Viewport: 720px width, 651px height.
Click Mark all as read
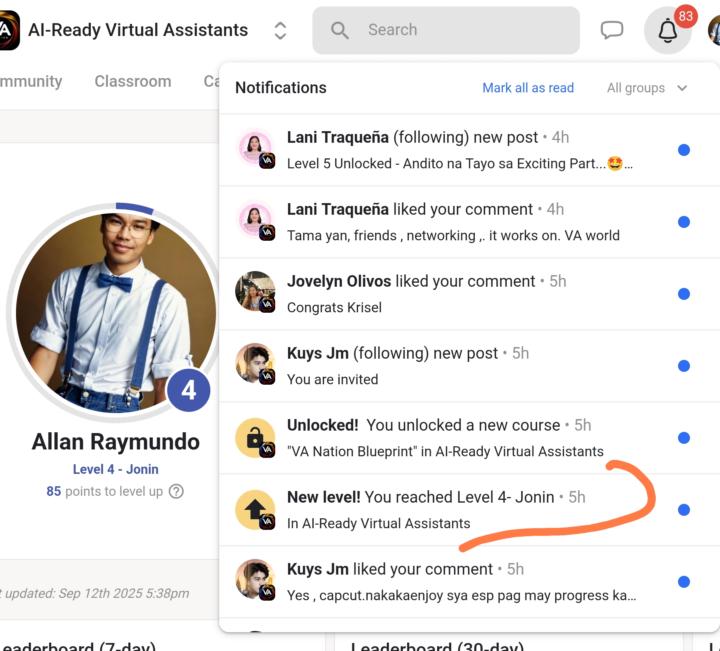tap(528, 88)
